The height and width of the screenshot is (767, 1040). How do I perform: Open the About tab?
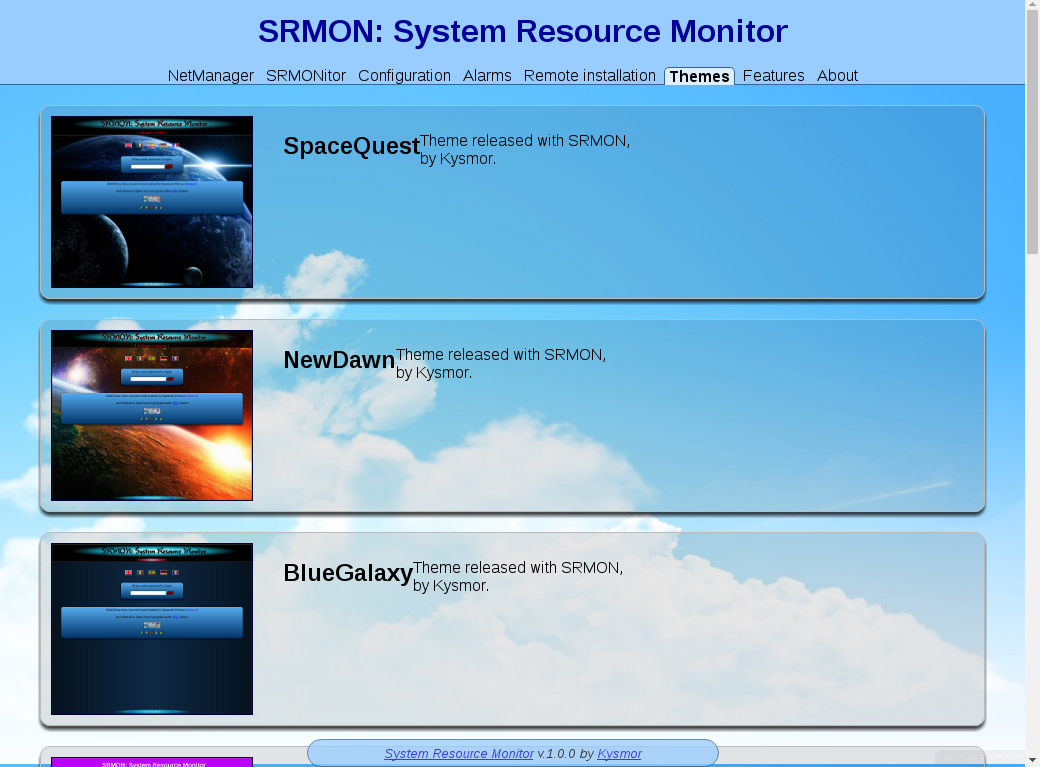[837, 76]
